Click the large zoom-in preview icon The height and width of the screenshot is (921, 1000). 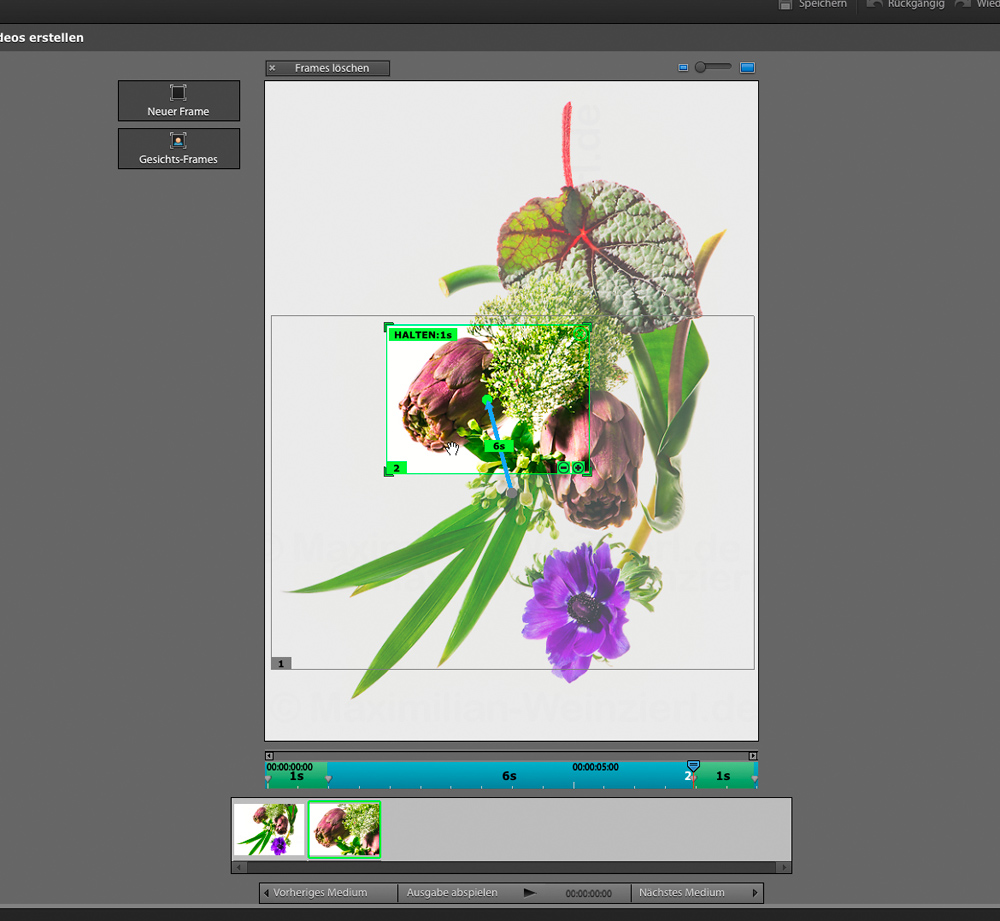point(747,68)
